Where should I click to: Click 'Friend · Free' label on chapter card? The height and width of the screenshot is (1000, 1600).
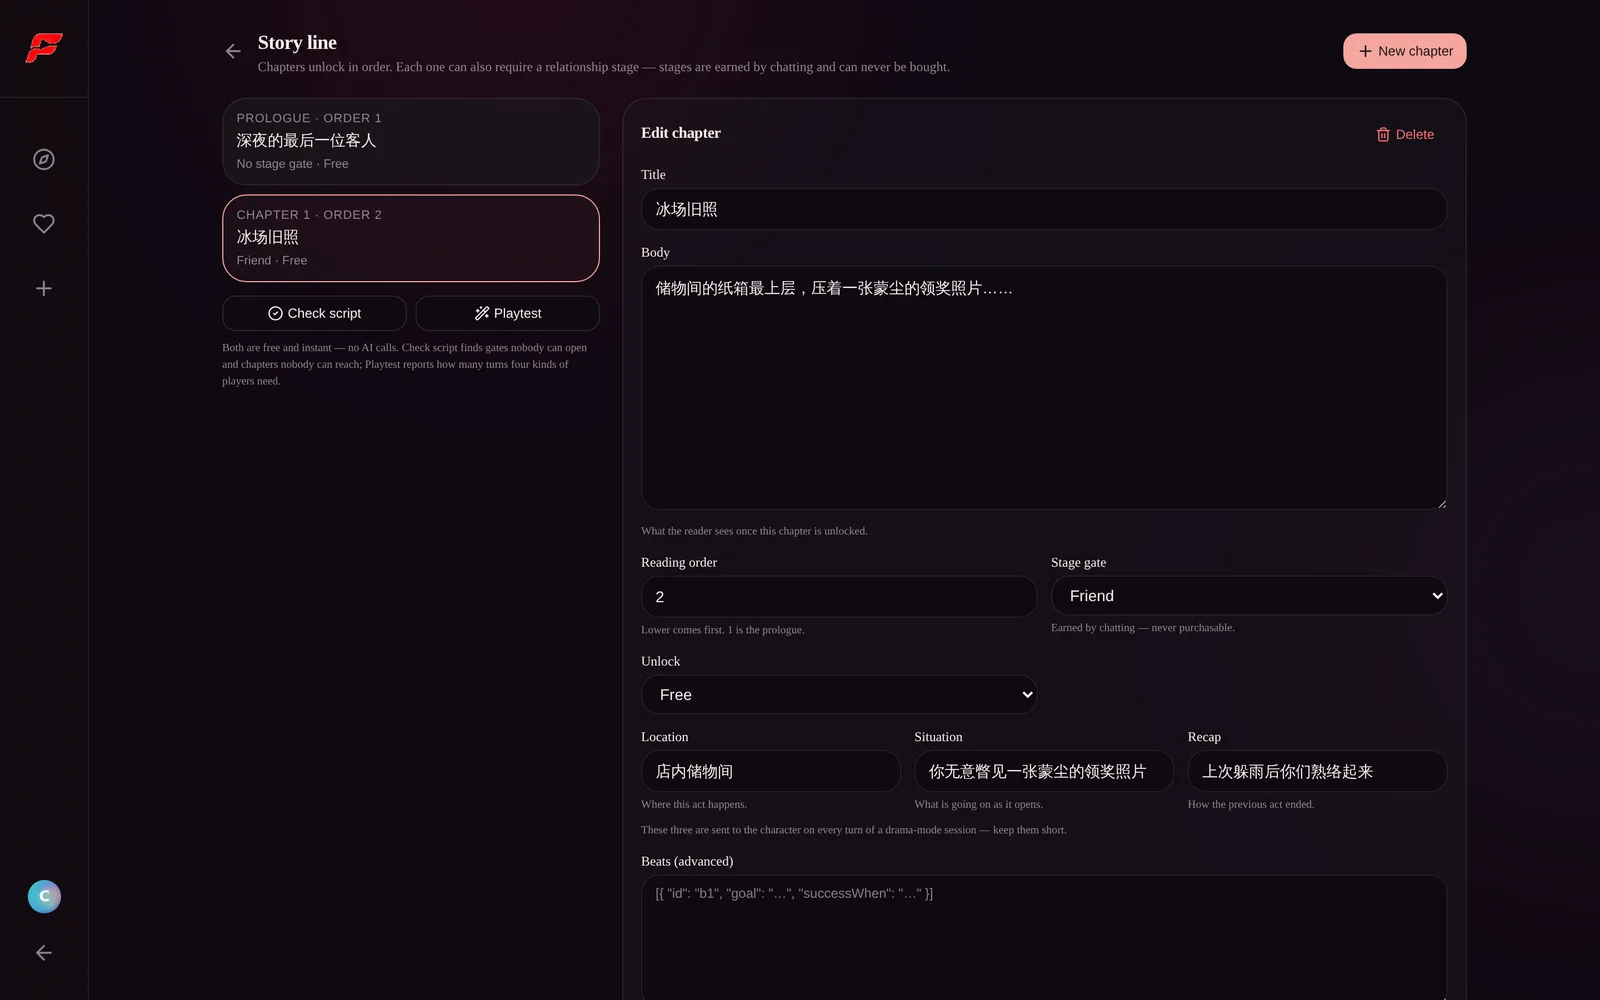tap(271, 261)
